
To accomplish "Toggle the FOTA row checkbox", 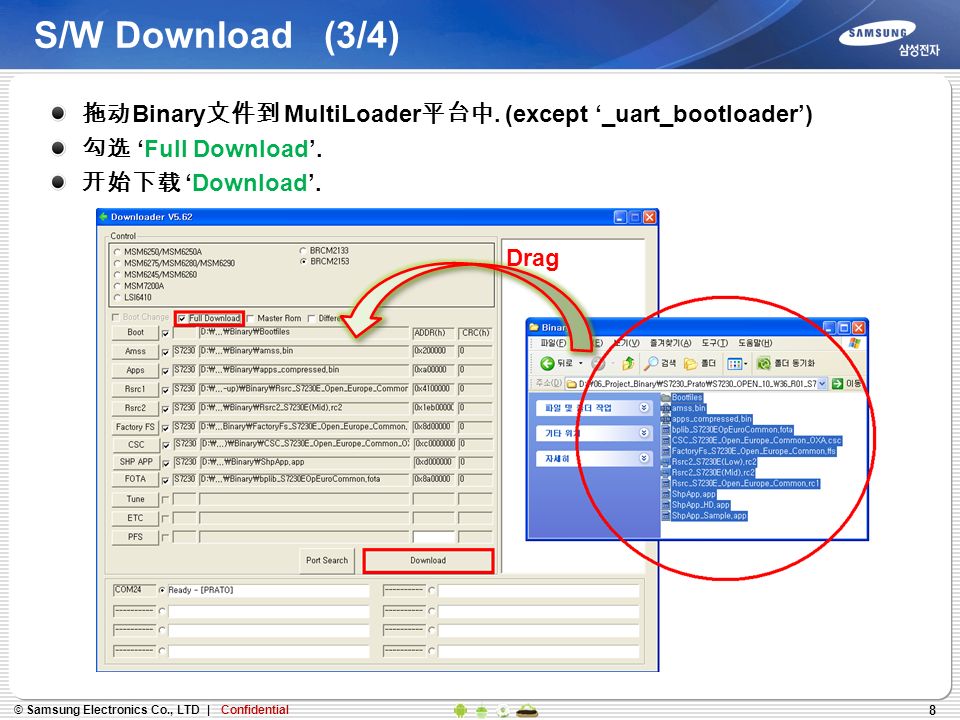I will 165,481.
